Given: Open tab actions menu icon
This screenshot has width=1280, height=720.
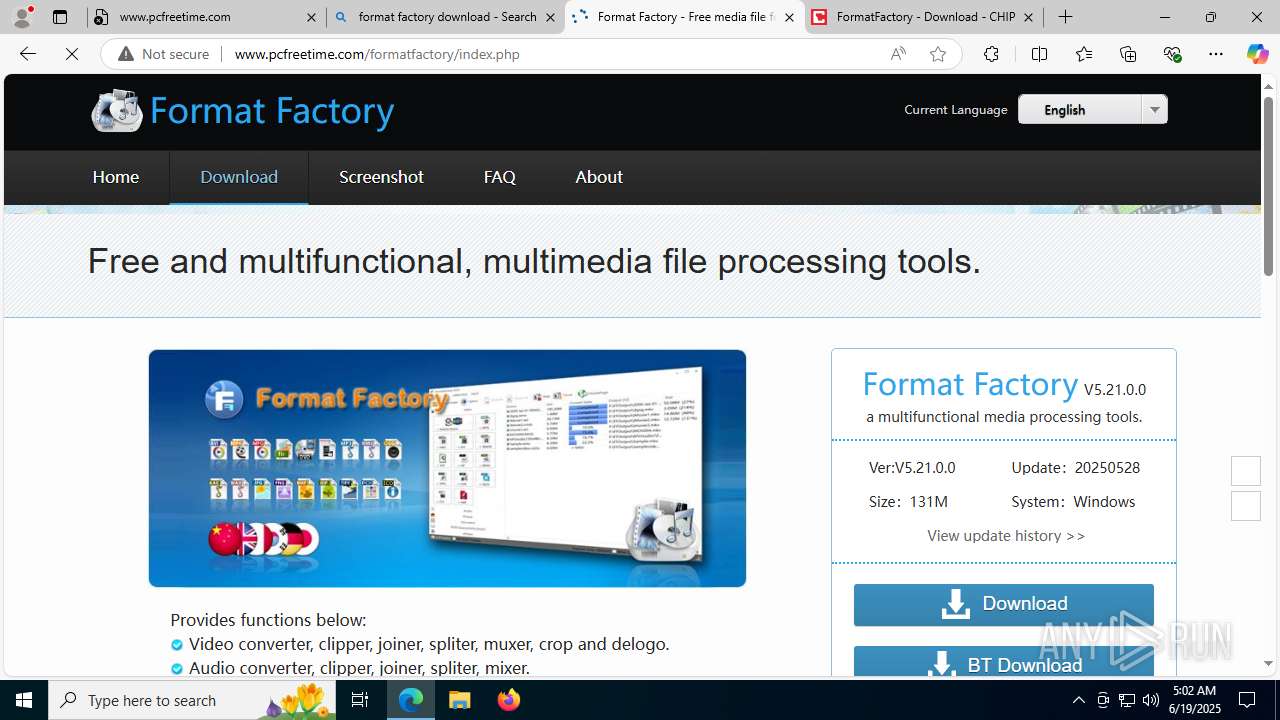Looking at the screenshot, I should (x=60, y=17).
